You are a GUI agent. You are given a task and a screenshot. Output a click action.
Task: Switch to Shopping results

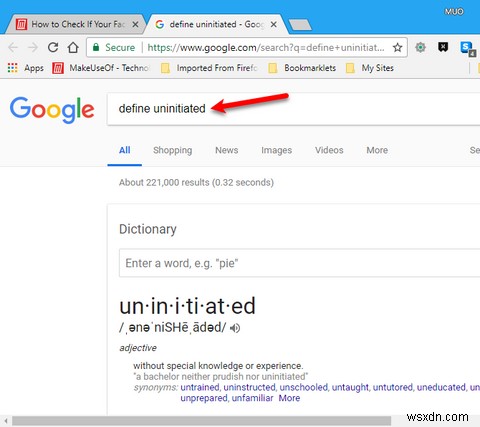click(173, 150)
